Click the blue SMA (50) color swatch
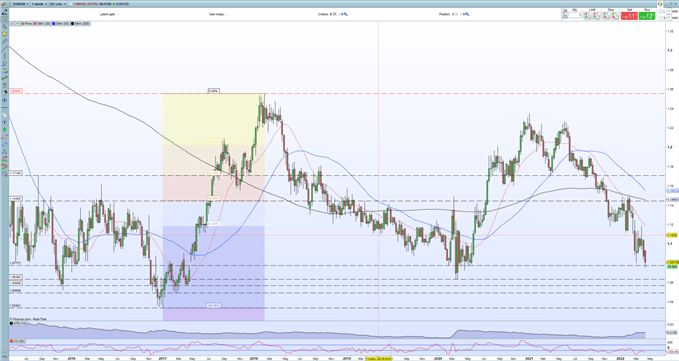This screenshot has width=679, height=361. tap(54, 24)
